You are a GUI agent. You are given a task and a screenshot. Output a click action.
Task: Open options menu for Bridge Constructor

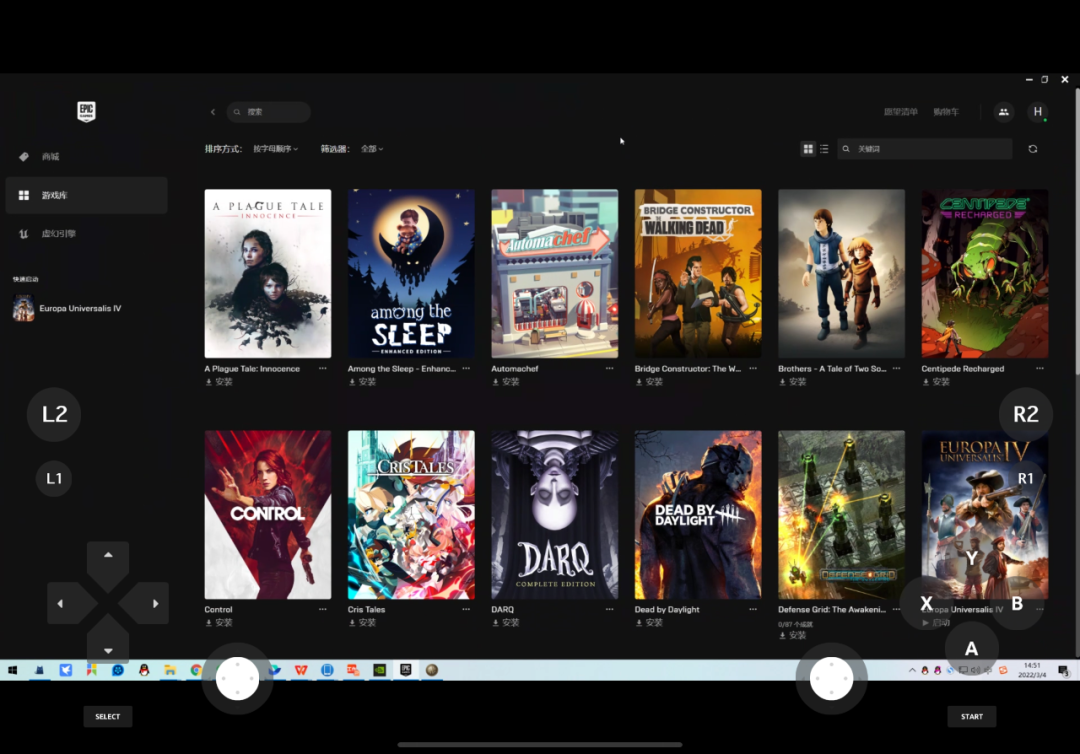click(753, 368)
